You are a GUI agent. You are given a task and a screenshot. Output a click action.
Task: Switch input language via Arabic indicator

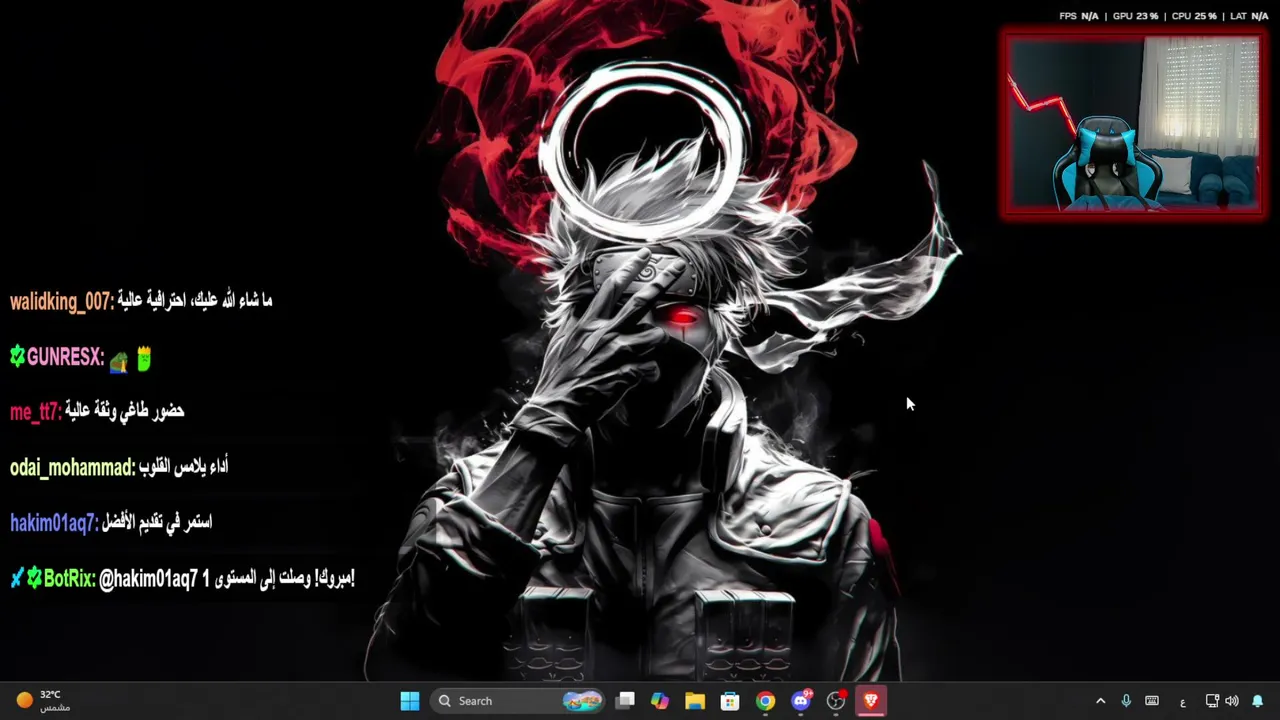tap(1183, 702)
